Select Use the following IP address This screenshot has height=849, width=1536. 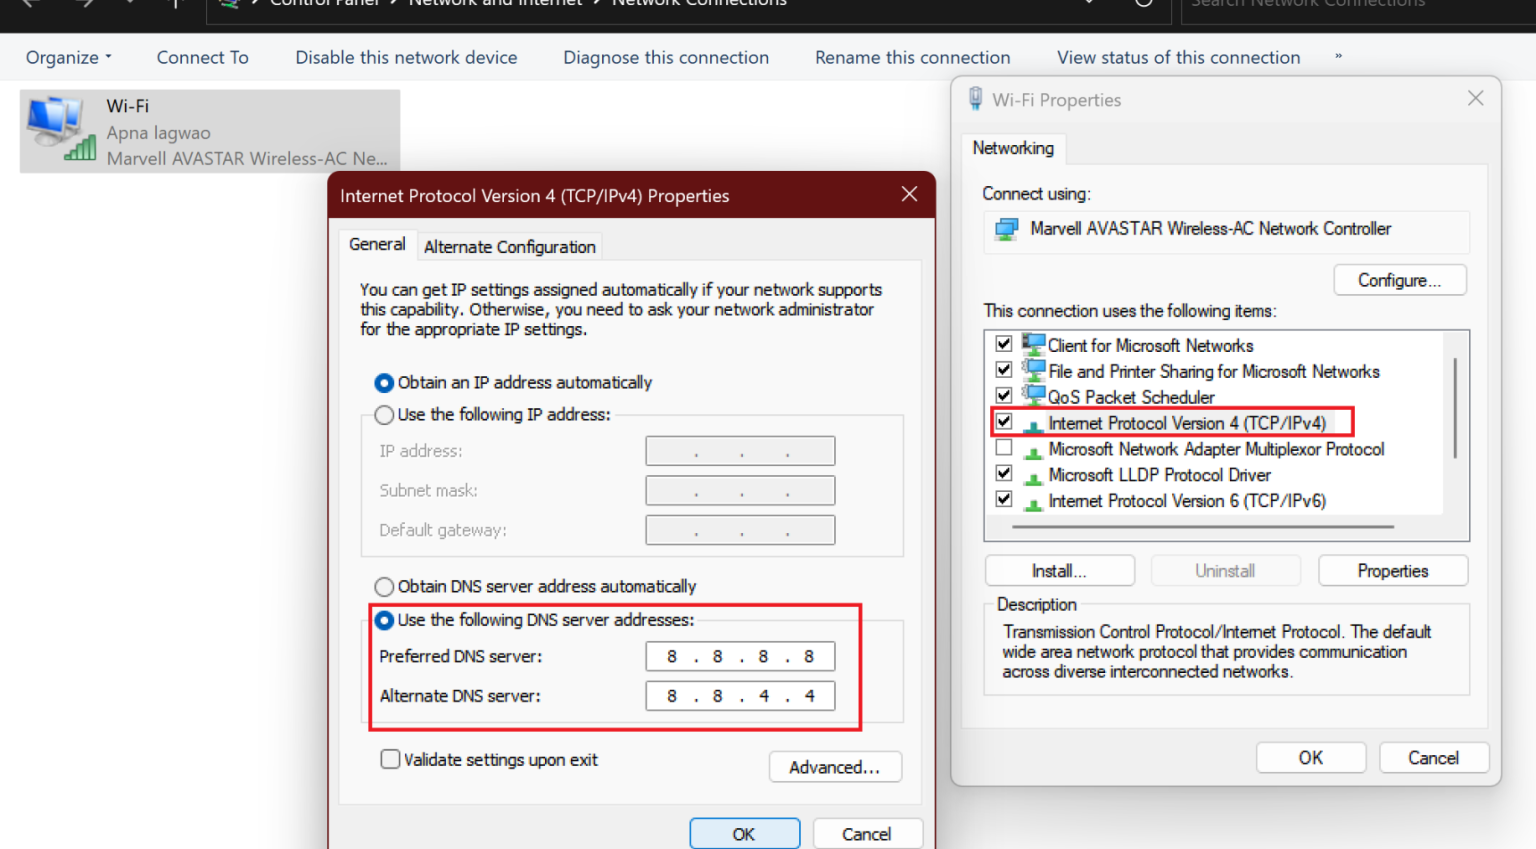pyautogui.click(x=384, y=415)
